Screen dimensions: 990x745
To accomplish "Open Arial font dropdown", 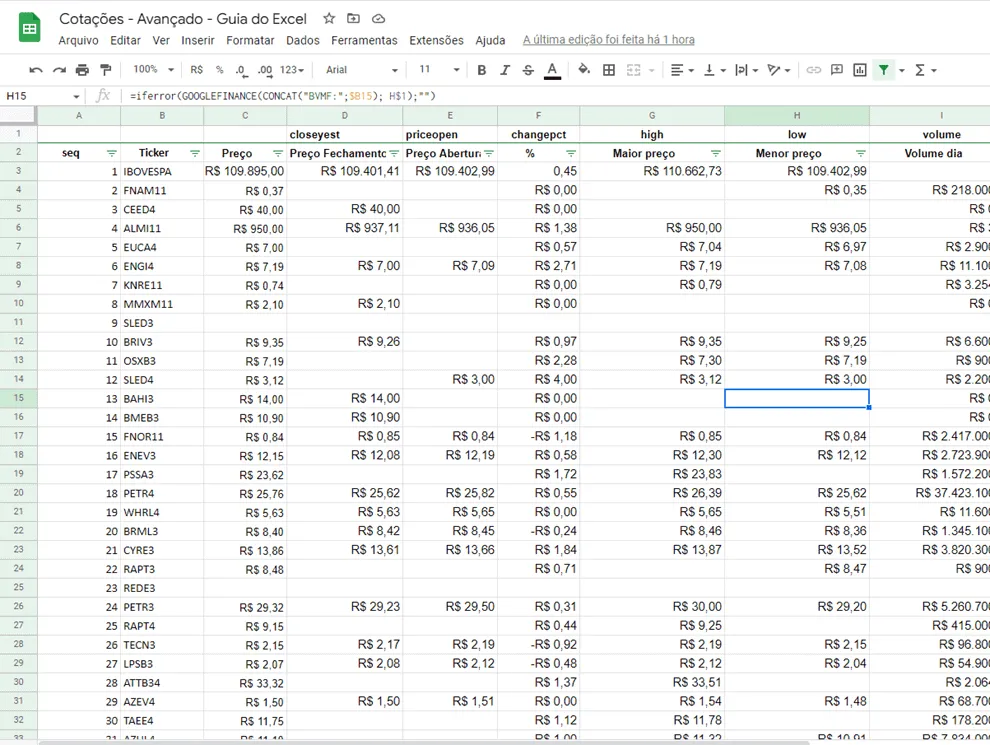I will [362, 70].
